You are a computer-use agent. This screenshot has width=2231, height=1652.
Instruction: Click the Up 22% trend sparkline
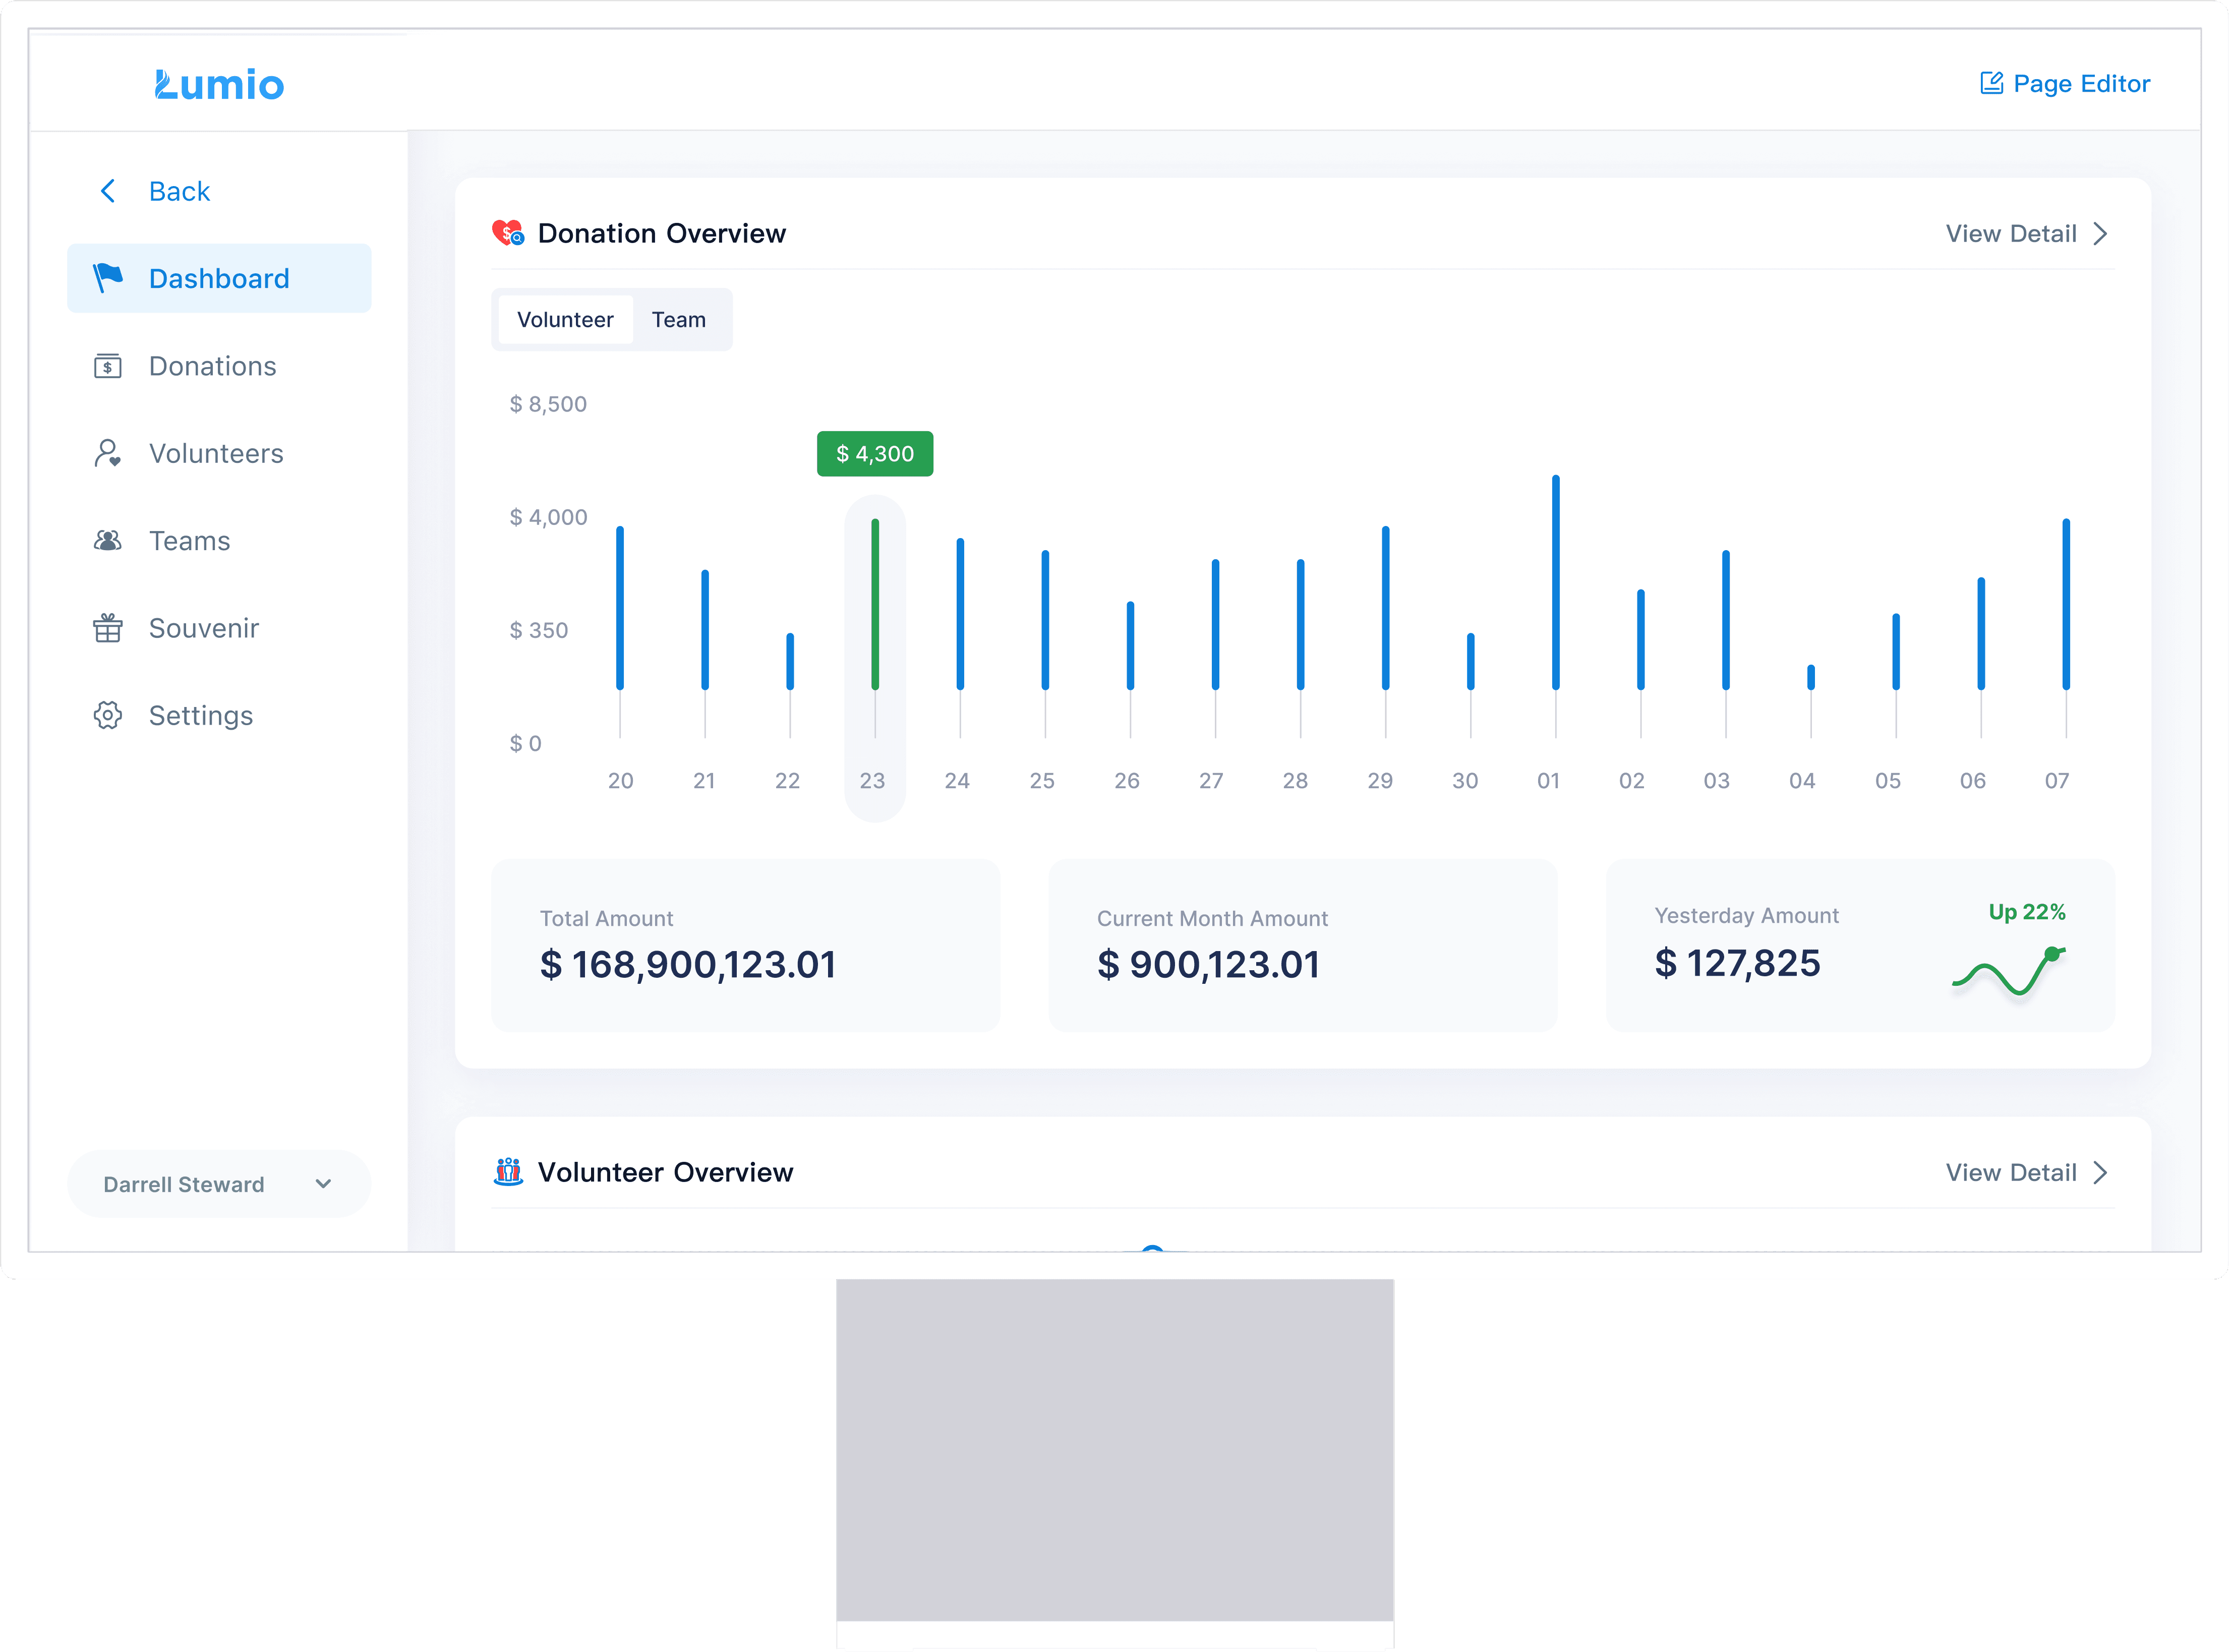click(2008, 971)
